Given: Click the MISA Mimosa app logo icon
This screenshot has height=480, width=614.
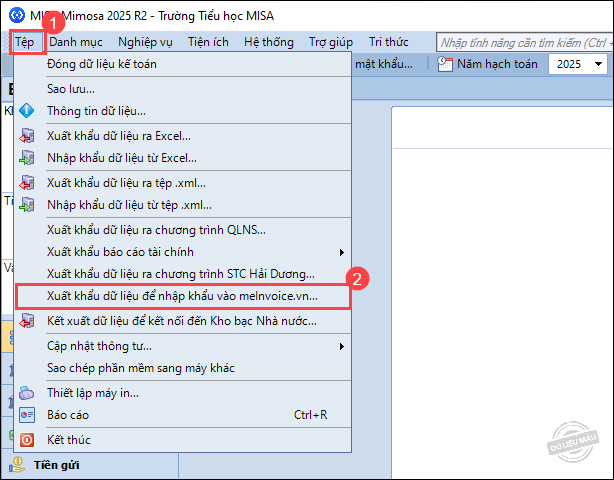Looking at the screenshot, I should point(16,15).
